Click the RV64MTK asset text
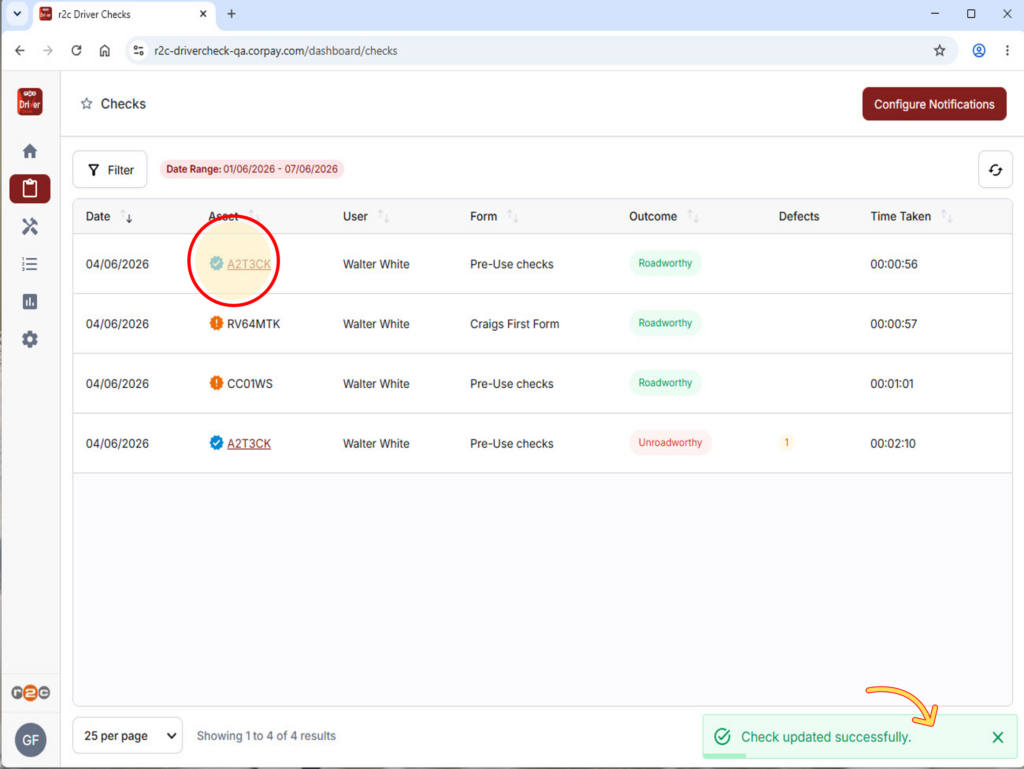 pyautogui.click(x=253, y=324)
